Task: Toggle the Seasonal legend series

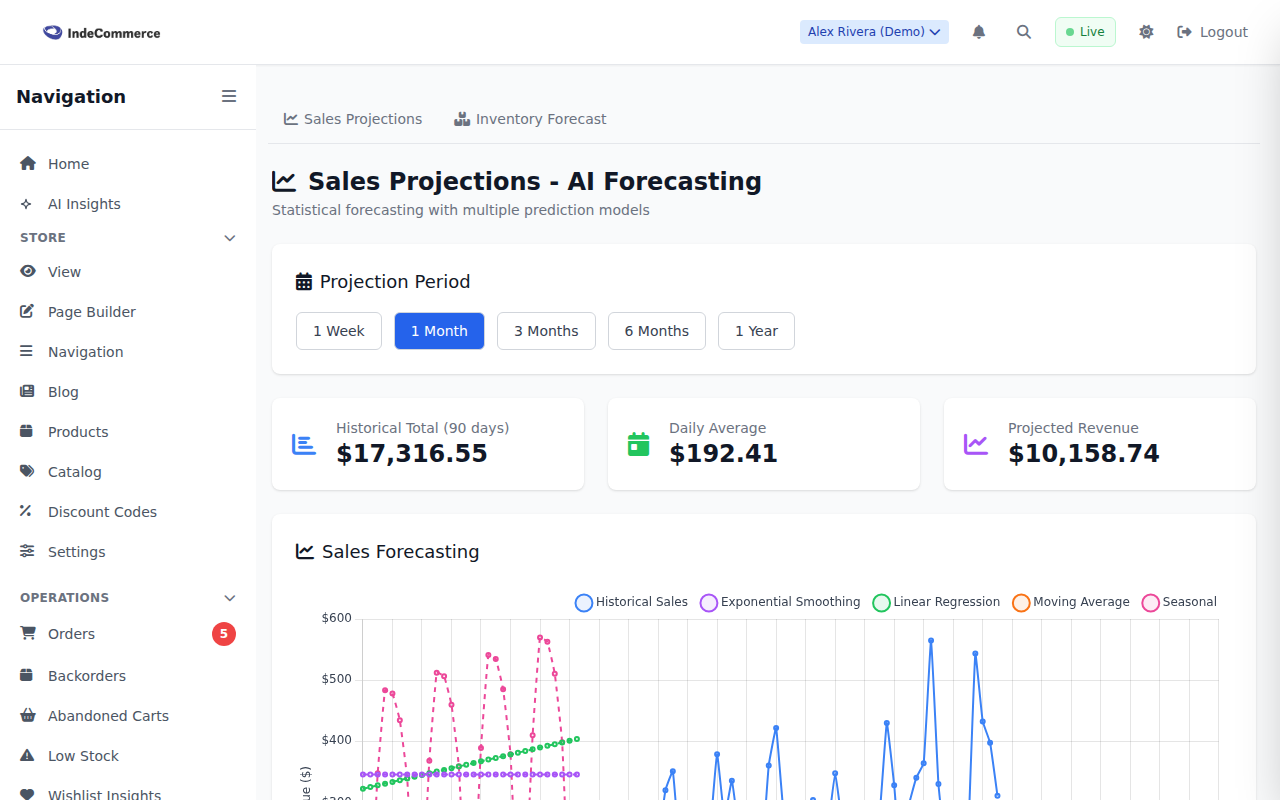Action: coord(1180,603)
